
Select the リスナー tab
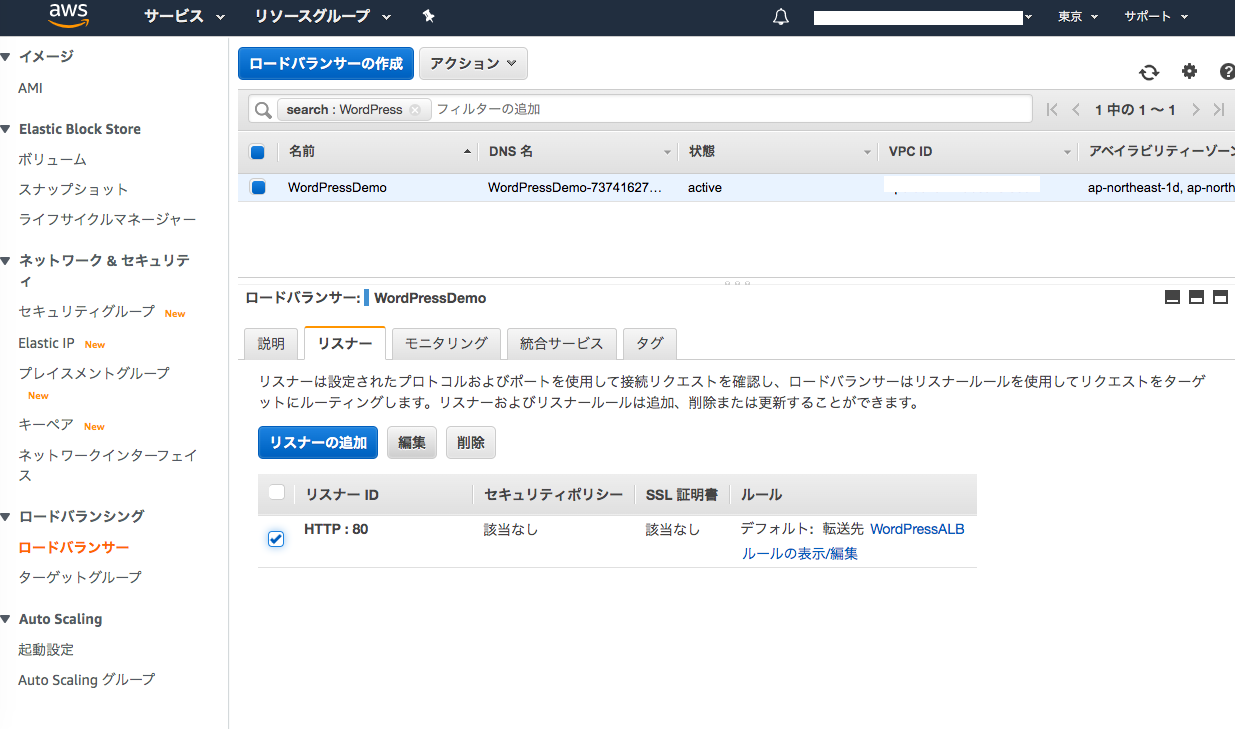click(x=345, y=343)
